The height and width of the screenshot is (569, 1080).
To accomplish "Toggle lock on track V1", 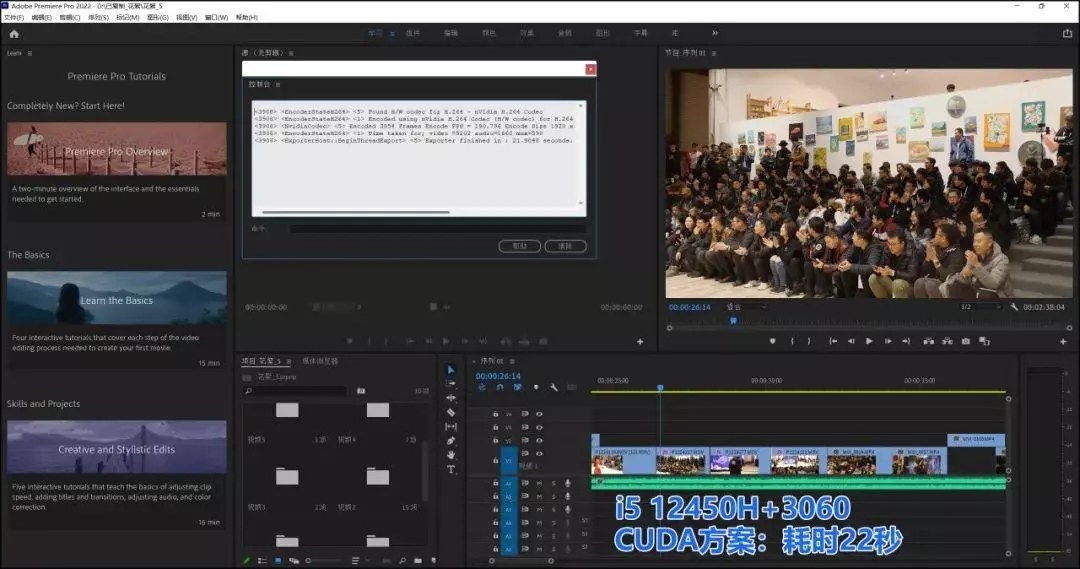I will click(495, 459).
